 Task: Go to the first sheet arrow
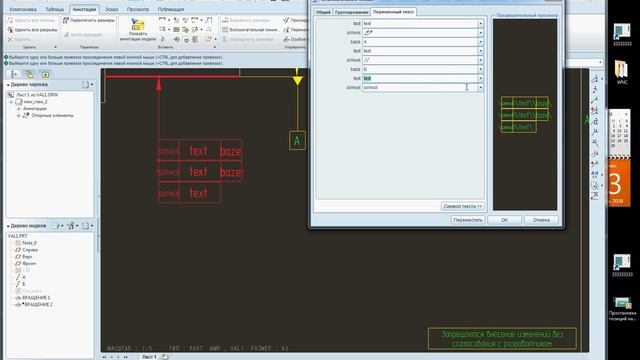coord(104,357)
